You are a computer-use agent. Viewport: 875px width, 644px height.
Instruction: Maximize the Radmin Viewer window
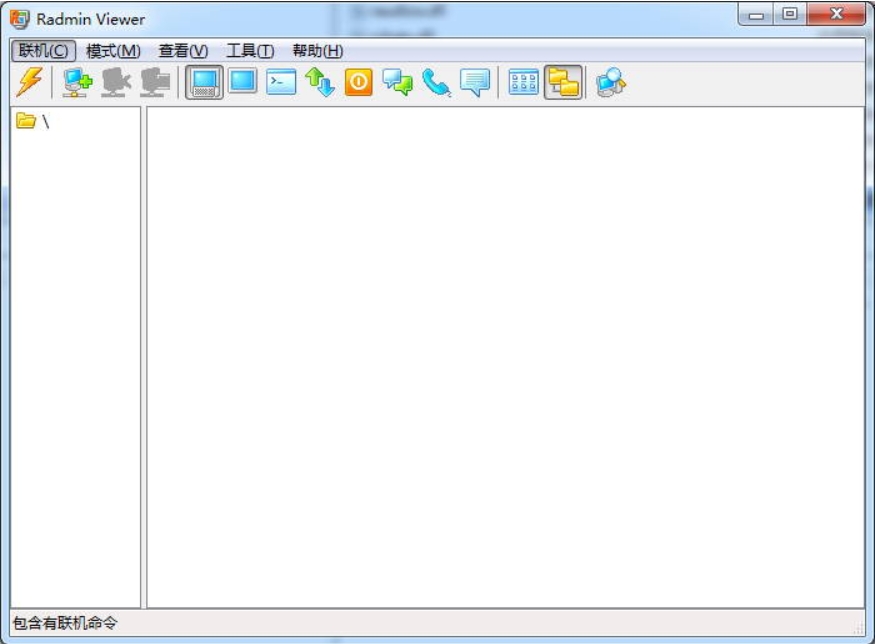(x=790, y=15)
